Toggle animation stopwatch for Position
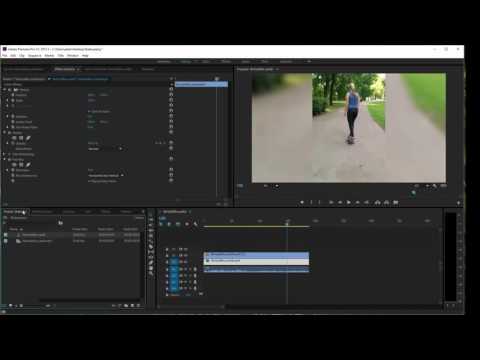Viewport: 480px width, 360px height. (13, 95)
